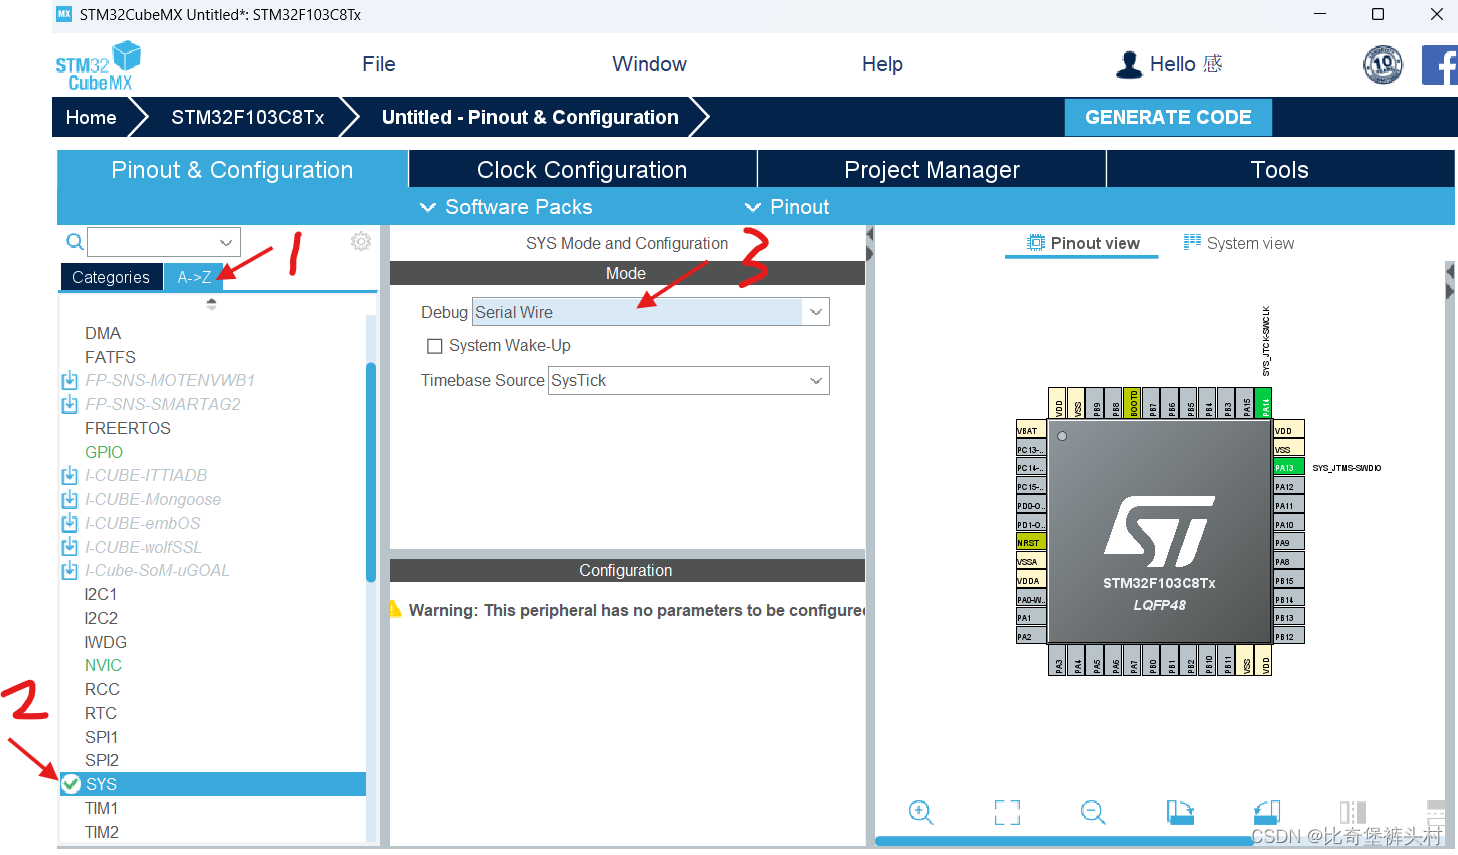This screenshot has height=855, width=1458.
Task: Click the pinout view horizontal scrollbar
Action: 1063,841
